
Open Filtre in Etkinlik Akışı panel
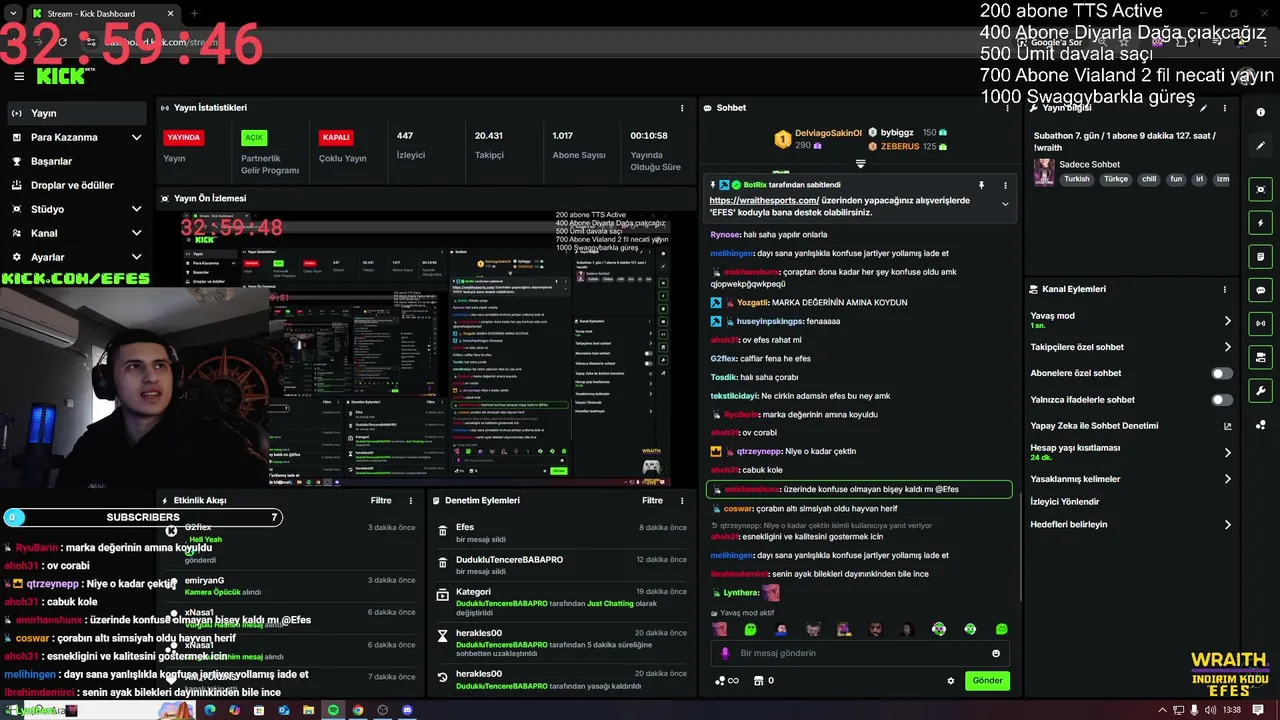coord(381,500)
